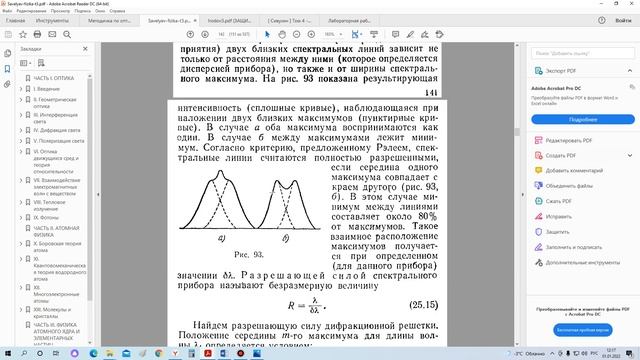Screen dimensions: 640x360
Task: Send the file by email with the envelope icon
Action: [x=52, y=35]
